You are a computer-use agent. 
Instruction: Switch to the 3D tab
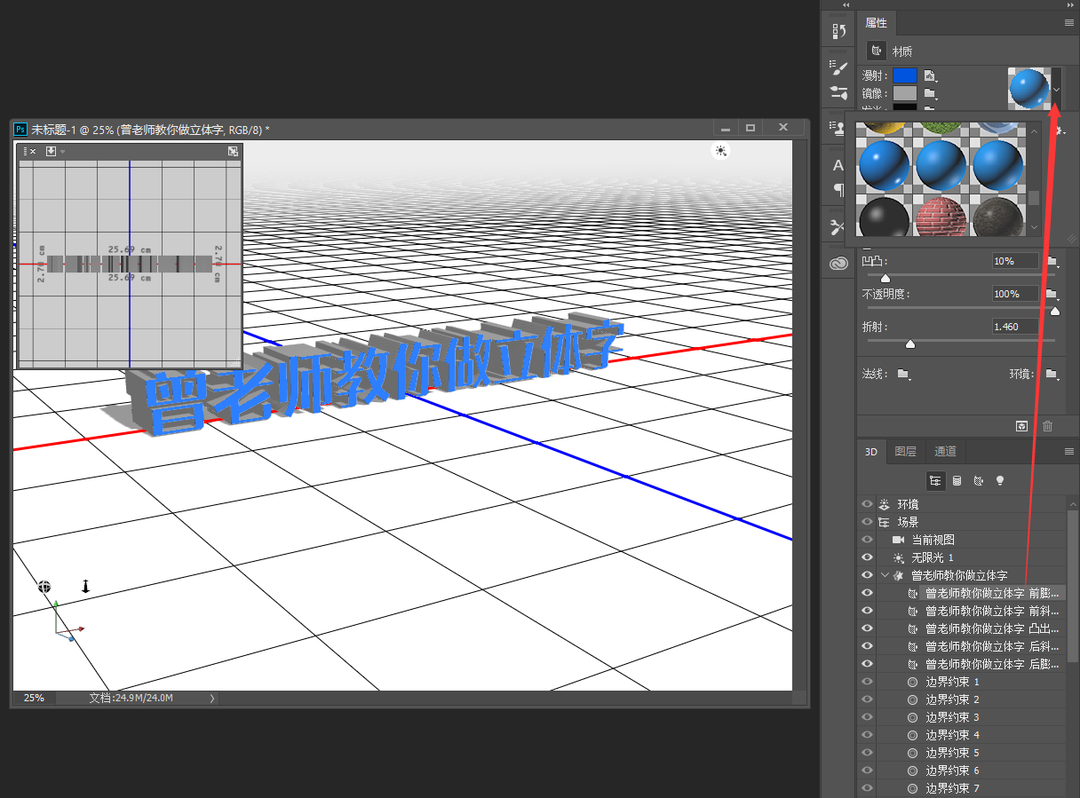871,452
